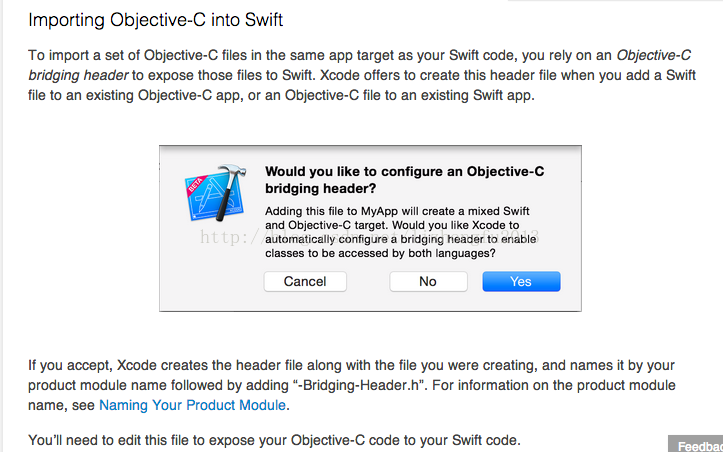Image resolution: width=723 pixels, height=452 pixels.
Task: Click the Xcode hammer app icon
Action: click(x=215, y=193)
